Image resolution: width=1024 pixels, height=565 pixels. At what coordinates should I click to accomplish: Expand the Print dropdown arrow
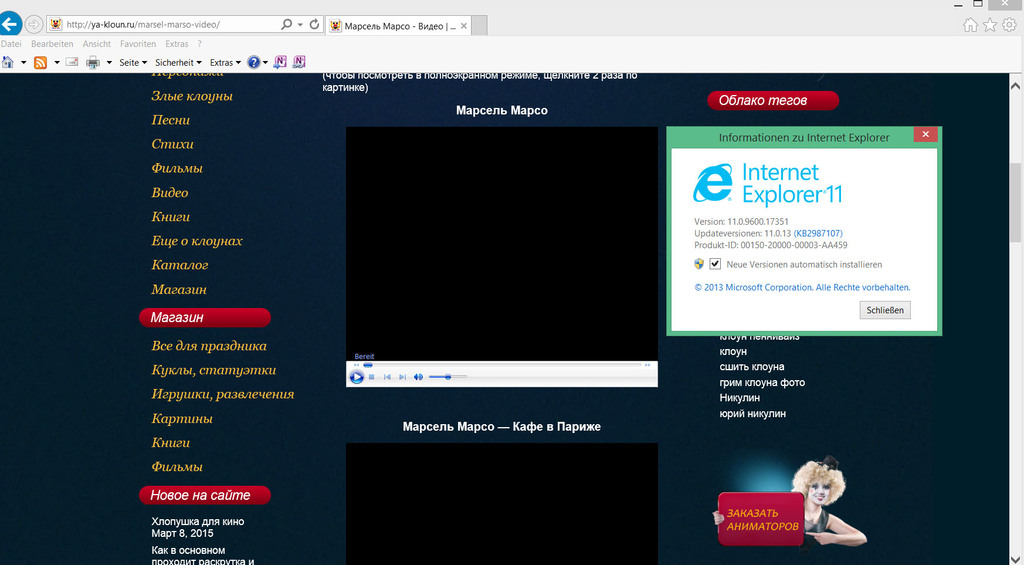click(x=109, y=63)
